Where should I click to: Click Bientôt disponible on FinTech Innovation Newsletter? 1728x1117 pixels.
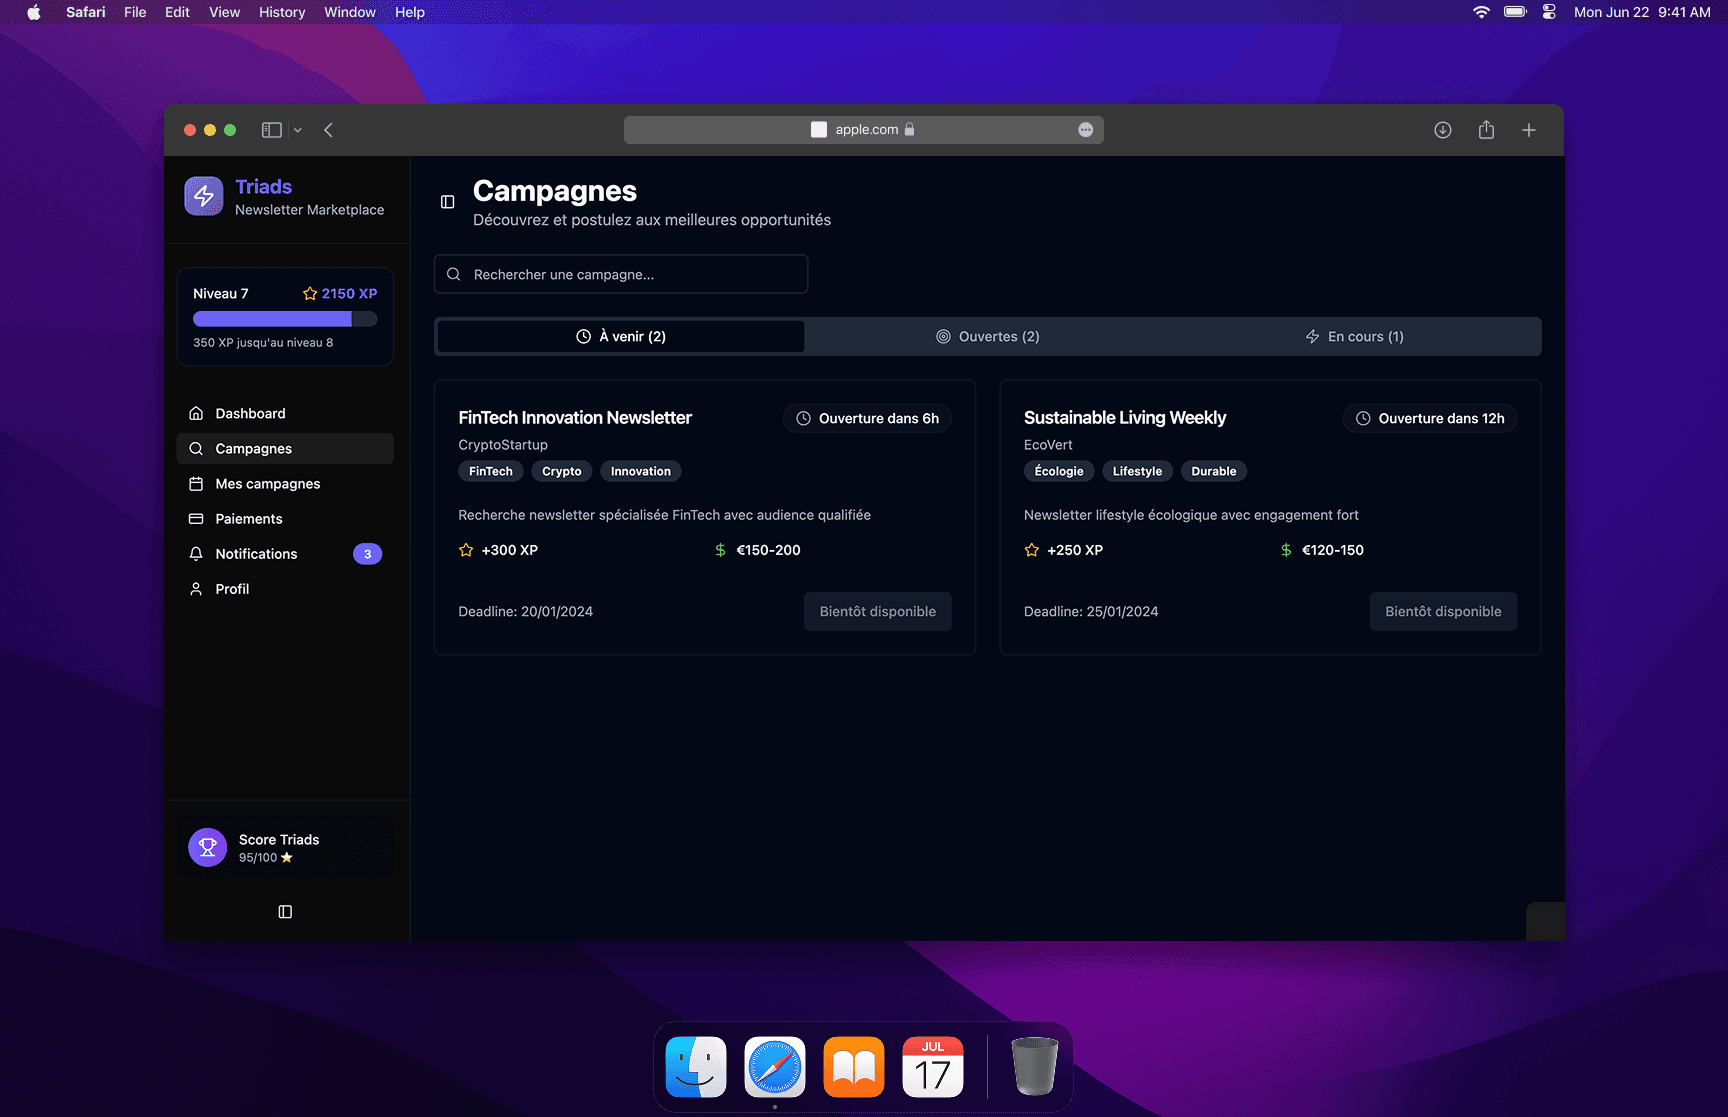click(x=877, y=611)
